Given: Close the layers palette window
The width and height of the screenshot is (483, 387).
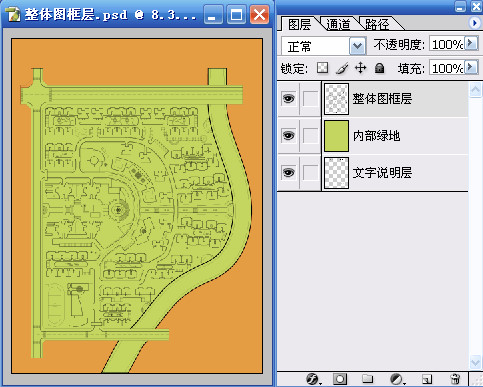Looking at the screenshot, I should tap(476, 6).
